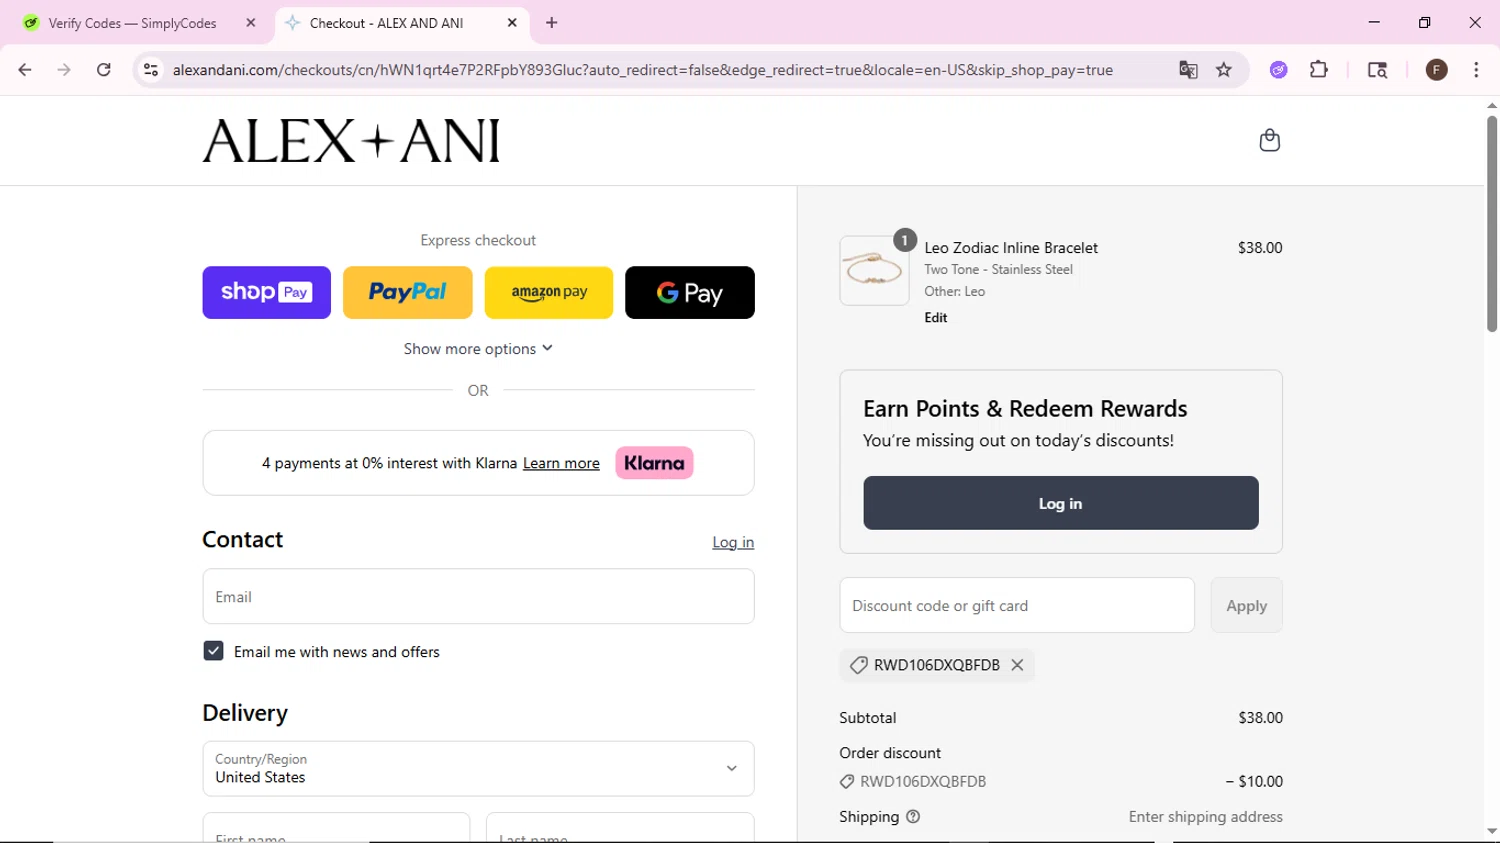This screenshot has height=843, width=1500.
Task: Click the Leo Zodiac Inline Bracelet title
Action: [x=1011, y=248]
